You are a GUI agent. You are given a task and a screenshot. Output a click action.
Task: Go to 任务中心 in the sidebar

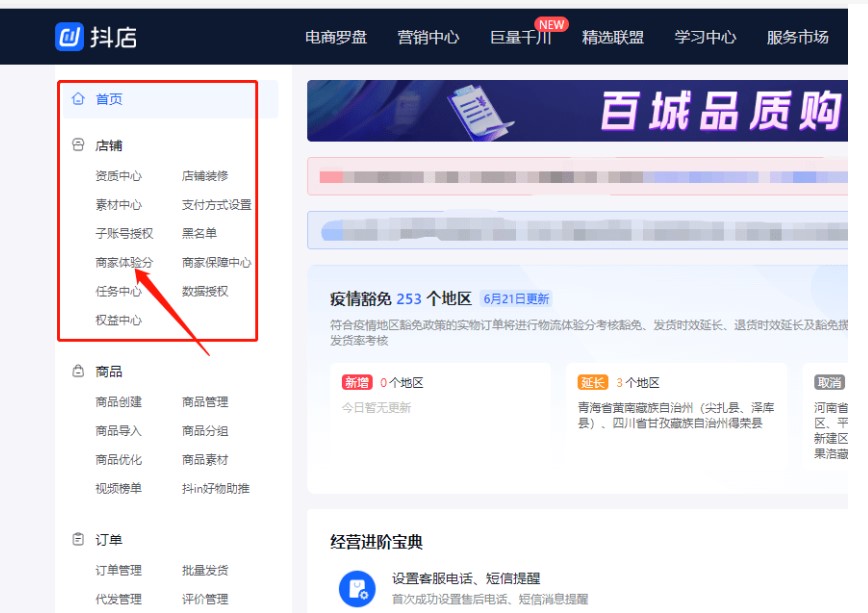[x=118, y=291]
